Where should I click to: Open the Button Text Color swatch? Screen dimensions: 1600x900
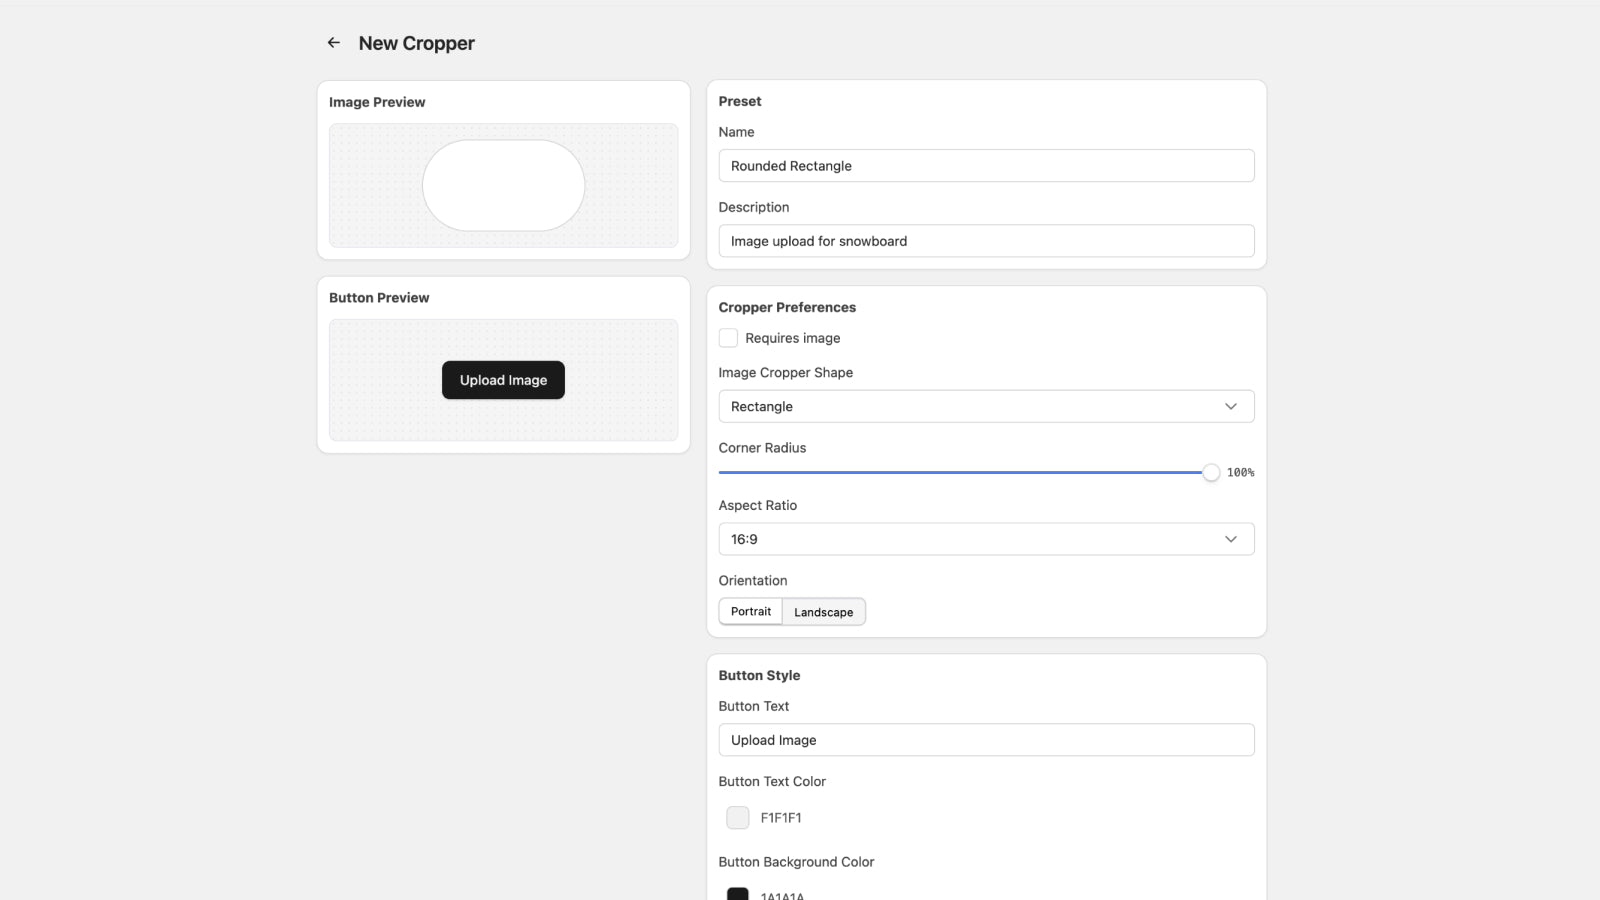[738, 818]
